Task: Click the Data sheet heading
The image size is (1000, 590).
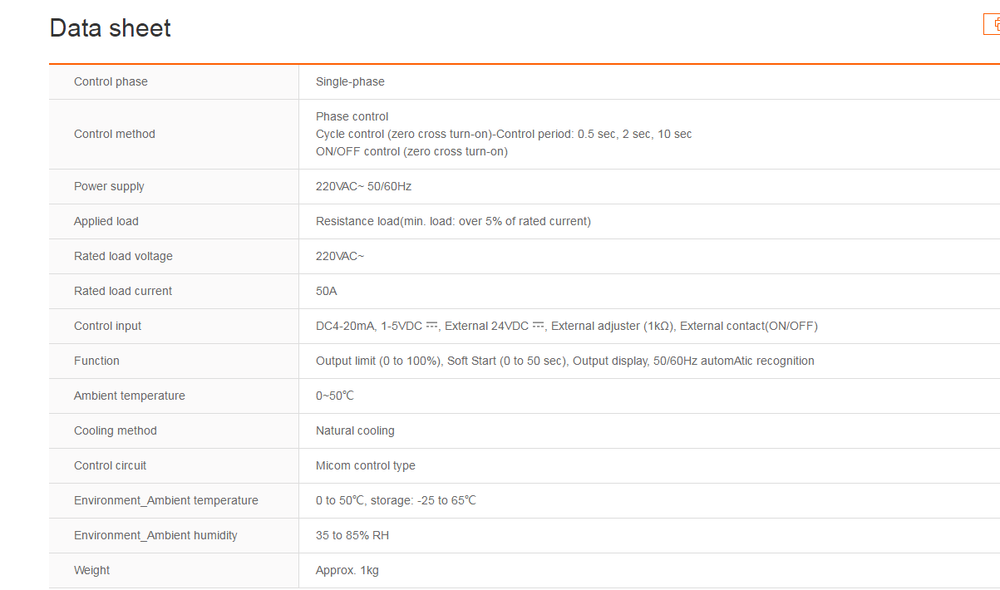Action: (x=110, y=28)
